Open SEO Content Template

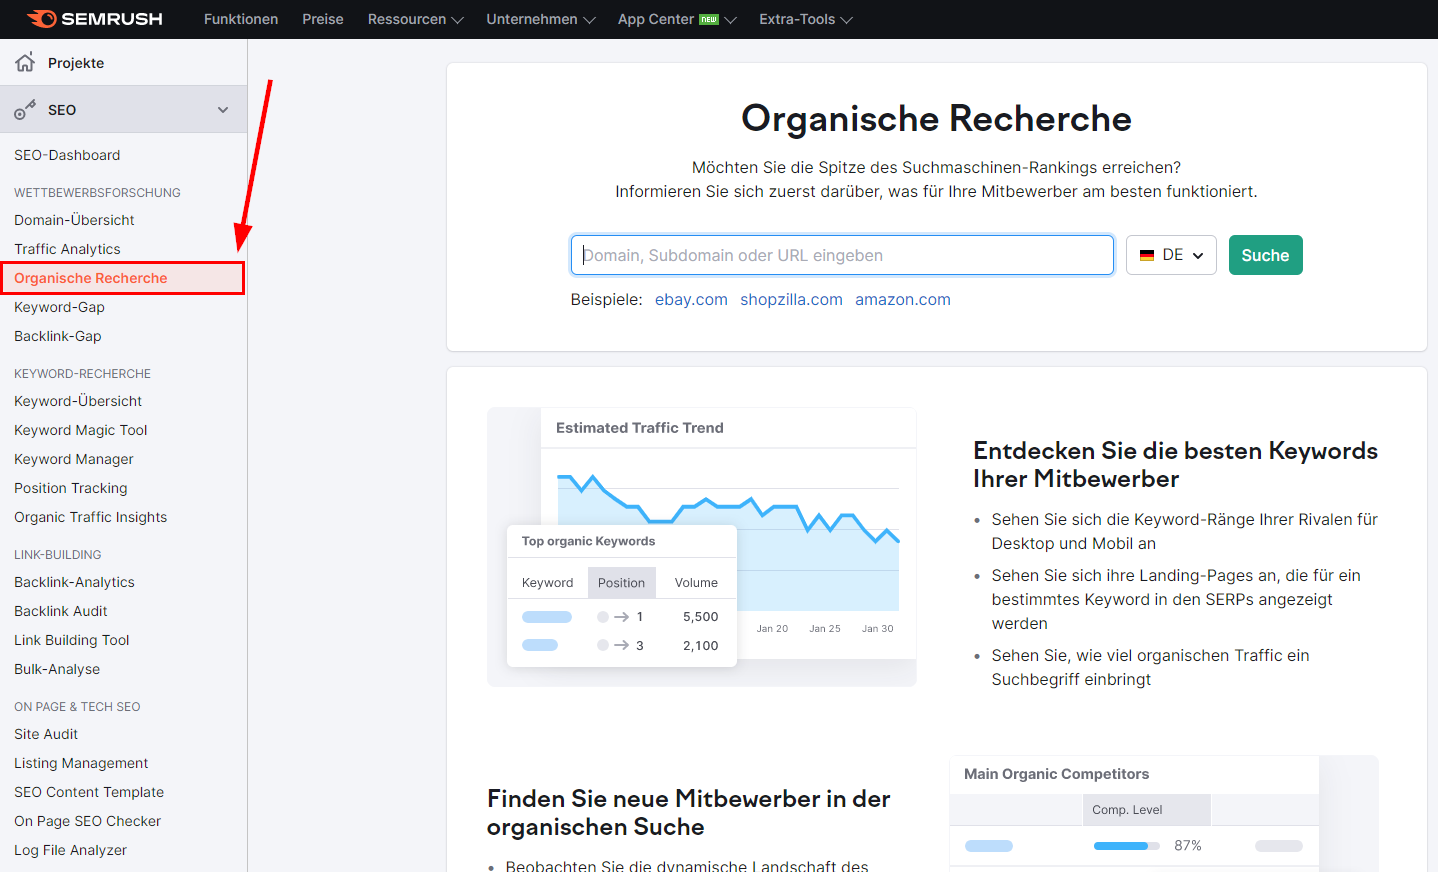click(x=89, y=792)
